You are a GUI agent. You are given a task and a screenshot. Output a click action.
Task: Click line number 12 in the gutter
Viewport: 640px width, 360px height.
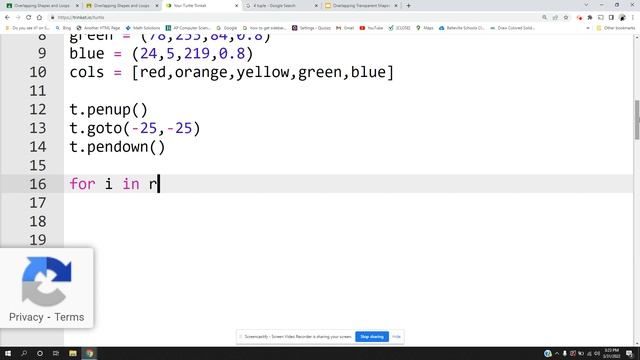click(38, 109)
